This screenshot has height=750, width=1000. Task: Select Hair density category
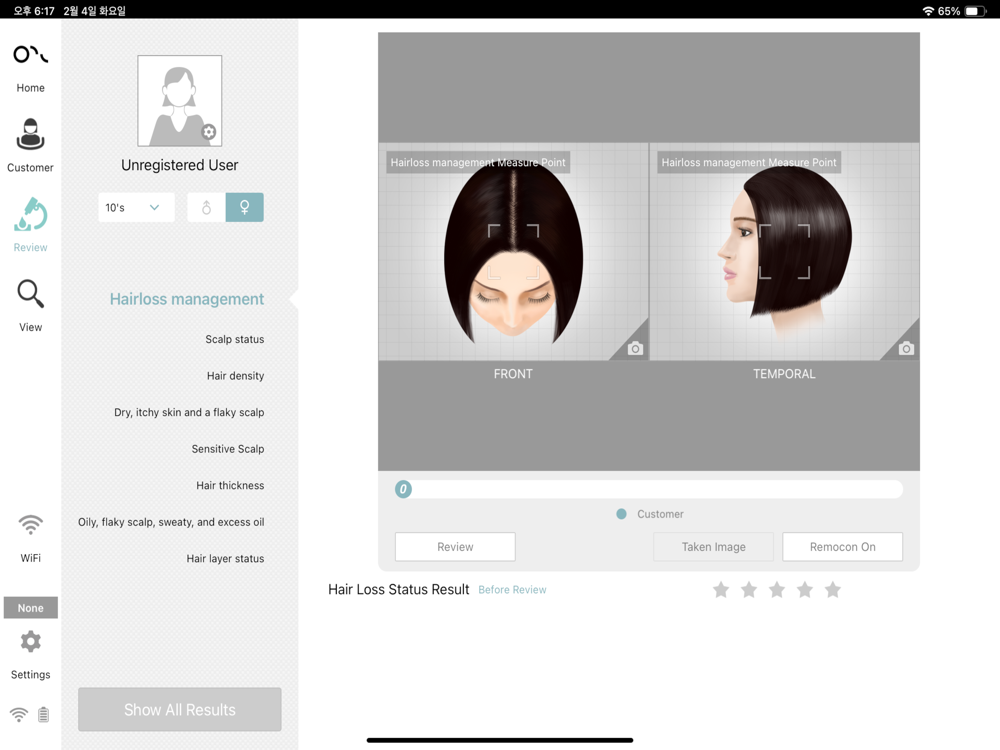tap(235, 376)
